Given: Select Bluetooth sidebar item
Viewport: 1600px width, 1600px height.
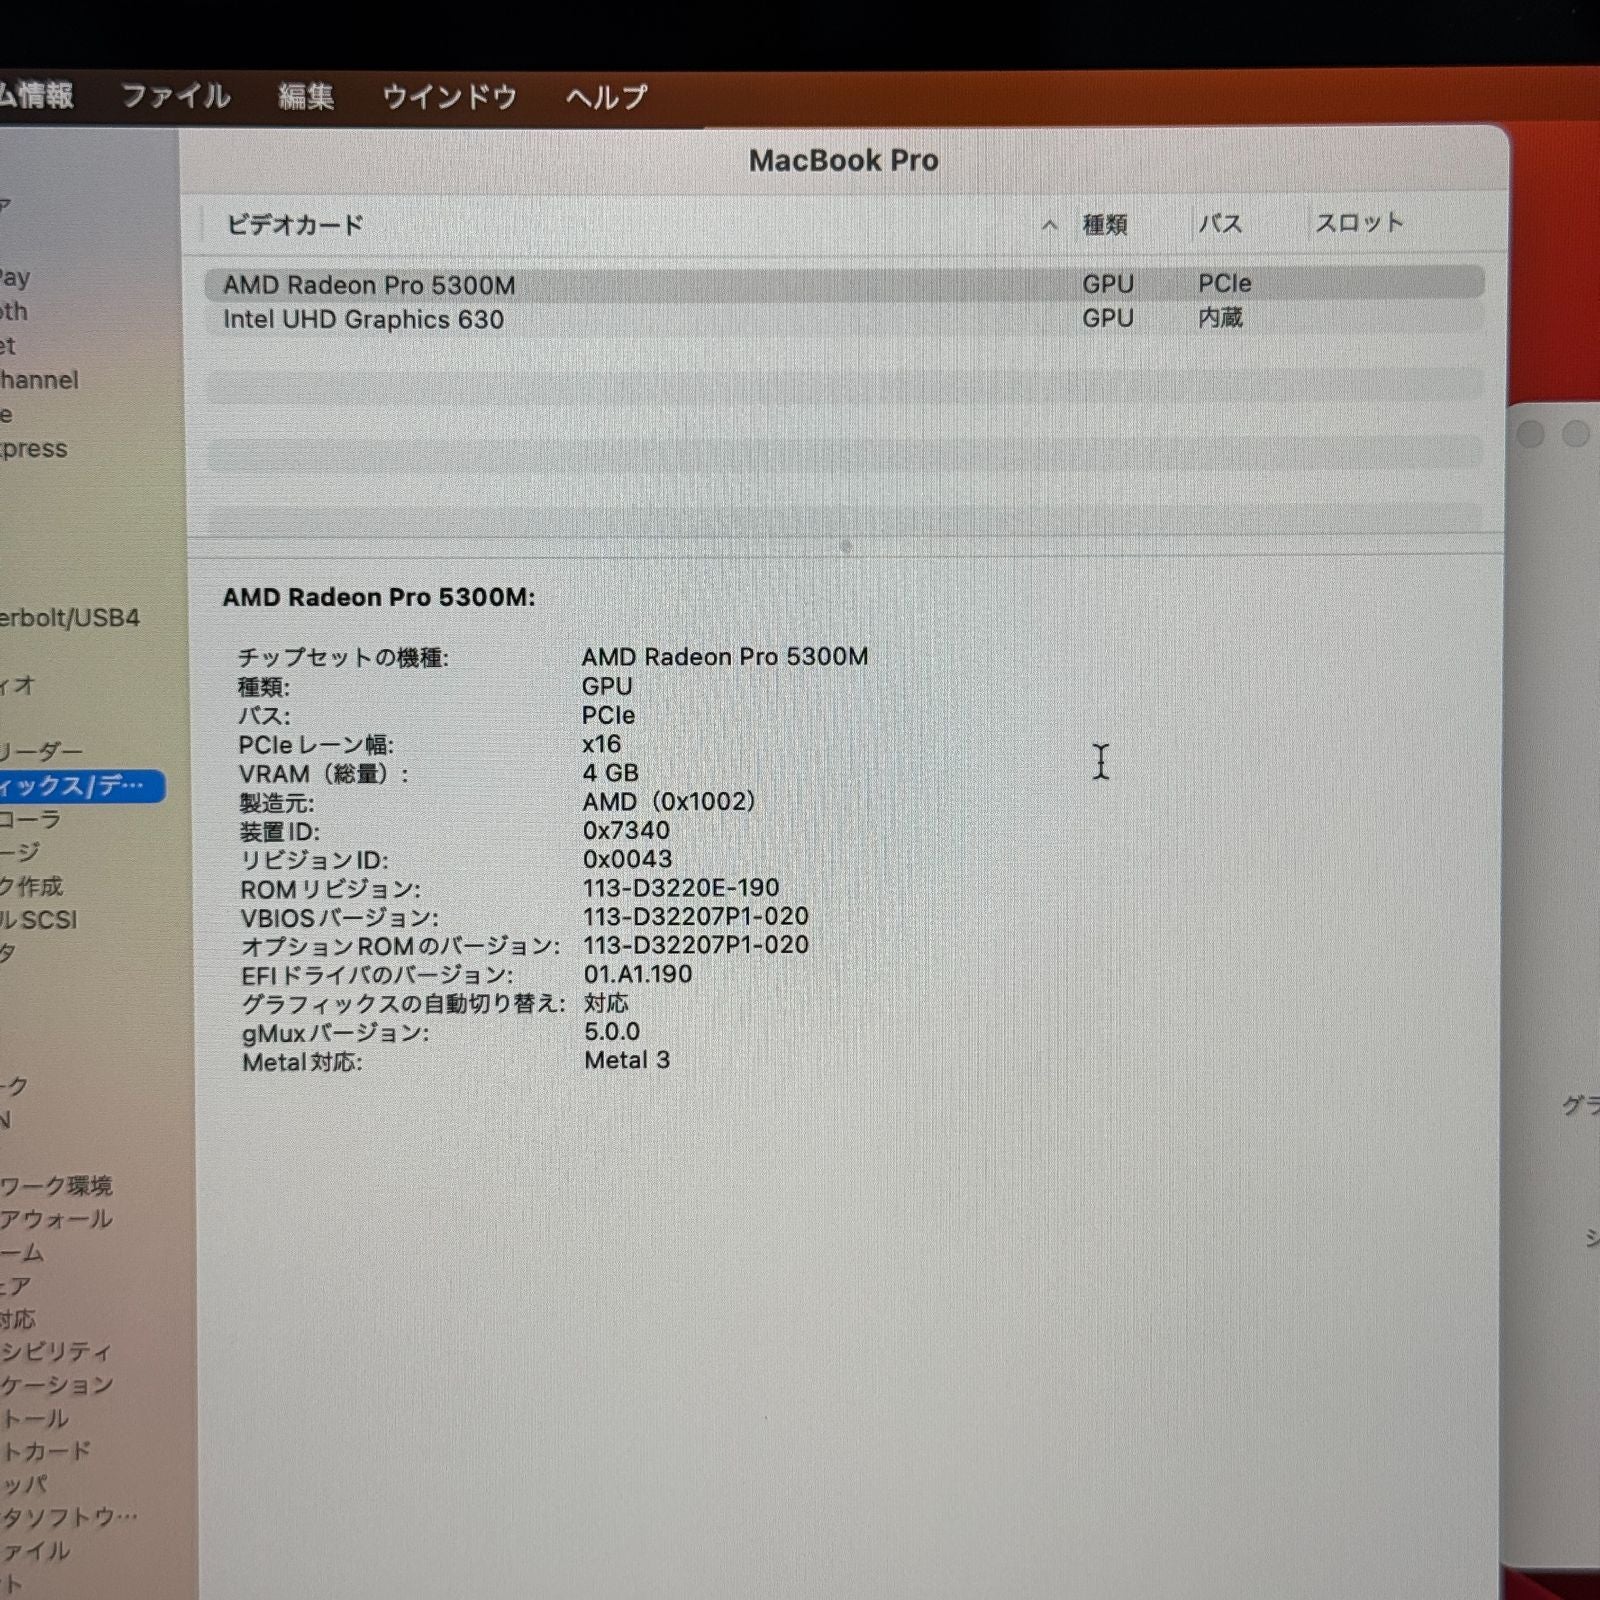Looking at the screenshot, I should pos(14,312).
